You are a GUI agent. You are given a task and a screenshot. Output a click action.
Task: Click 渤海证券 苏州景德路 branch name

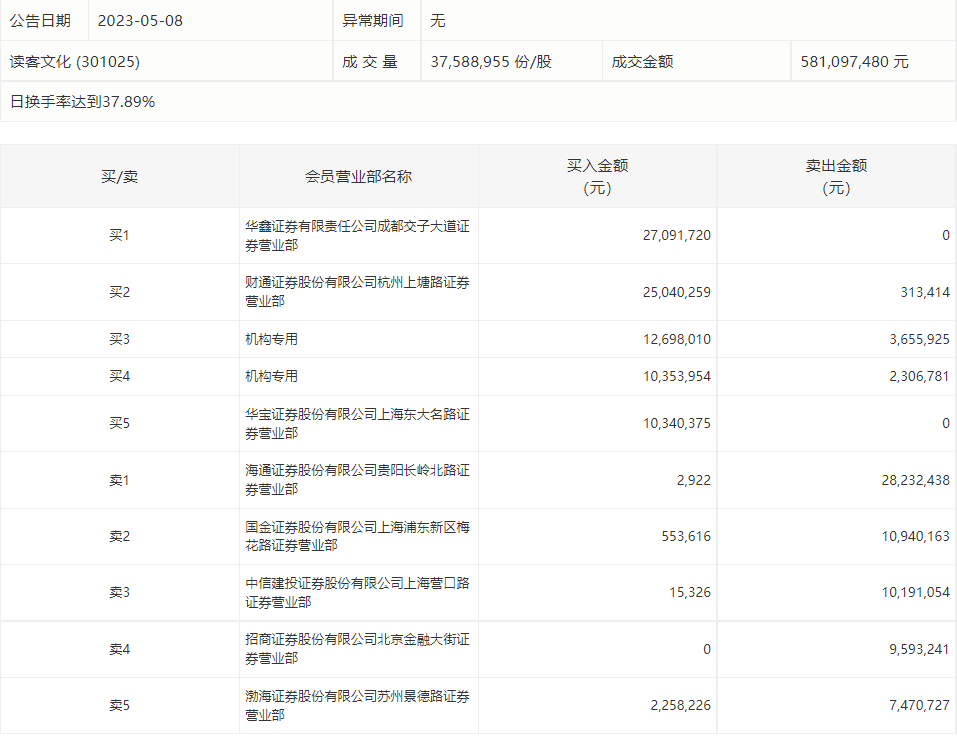(358, 706)
